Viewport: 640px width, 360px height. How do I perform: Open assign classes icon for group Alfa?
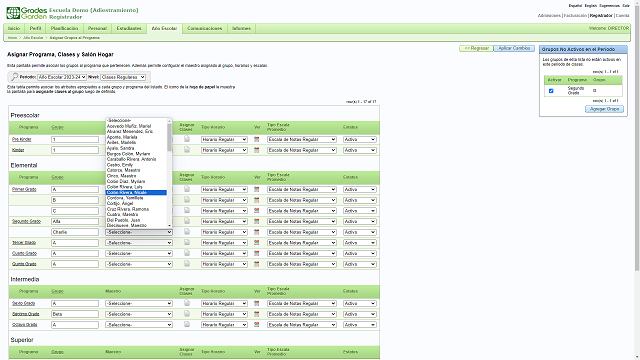coord(187,221)
